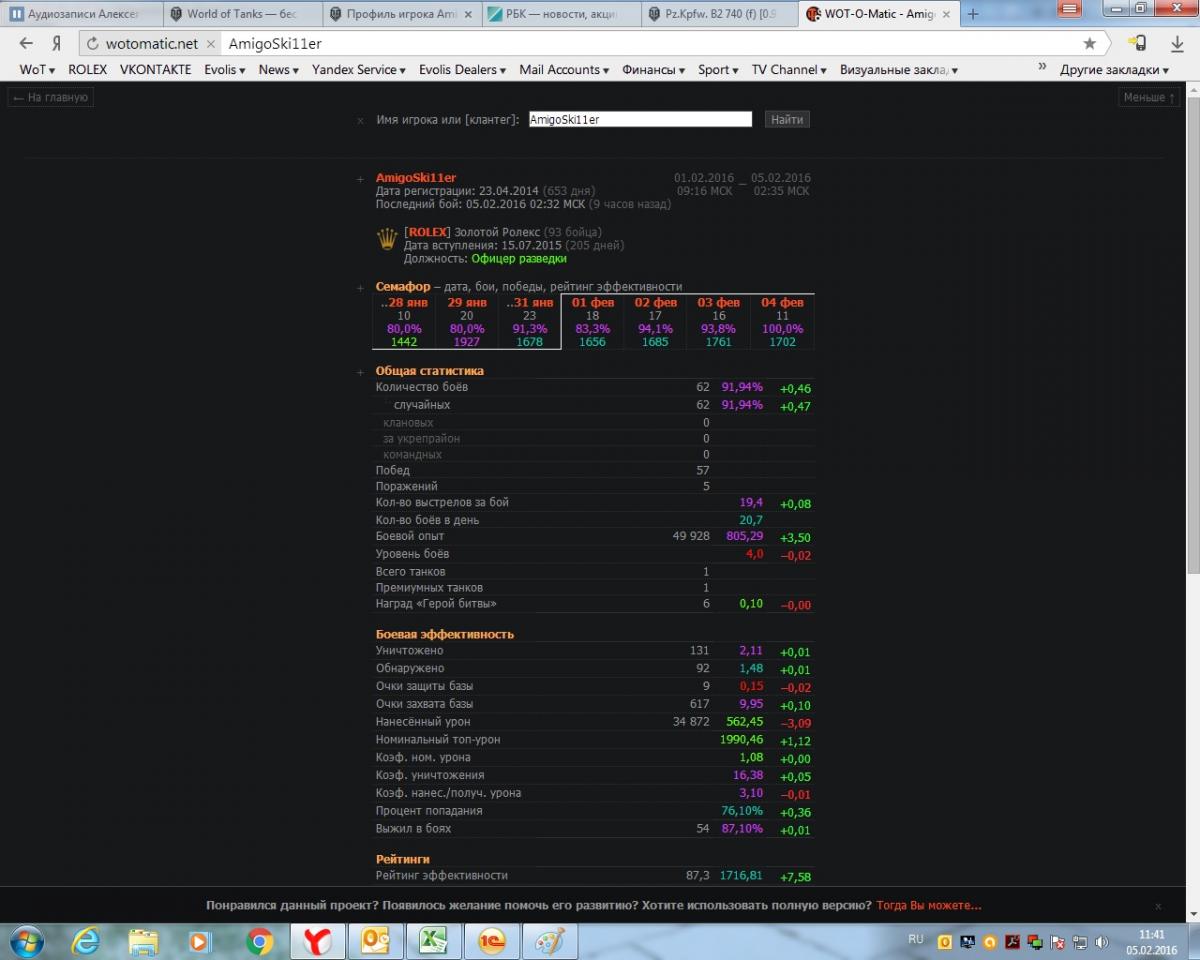Open the Yandex home button
Screen dimensions: 1200x960
tap(57, 44)
